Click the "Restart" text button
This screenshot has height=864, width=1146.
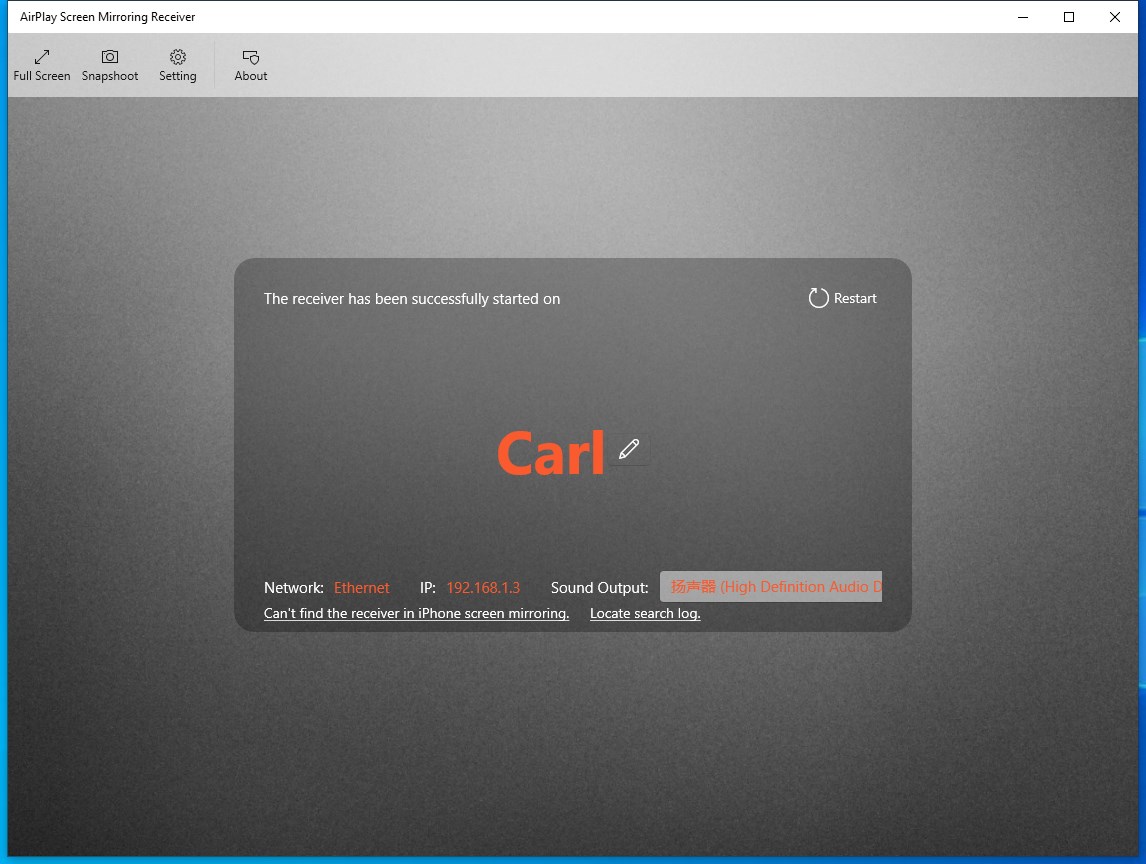point(855,298)
